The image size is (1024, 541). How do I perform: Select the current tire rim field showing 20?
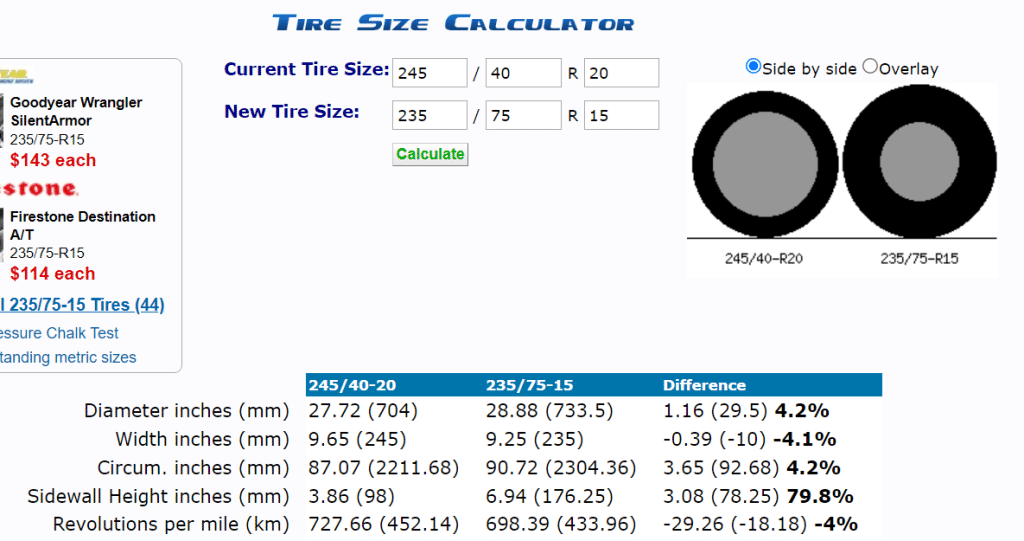(x=620, y=73)
